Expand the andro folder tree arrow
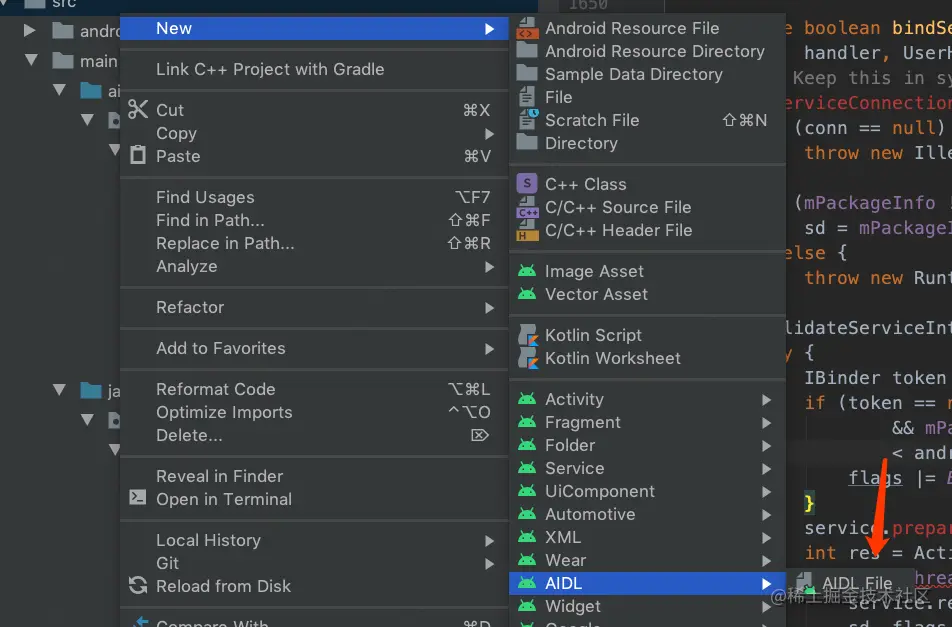 coord(29,30)
